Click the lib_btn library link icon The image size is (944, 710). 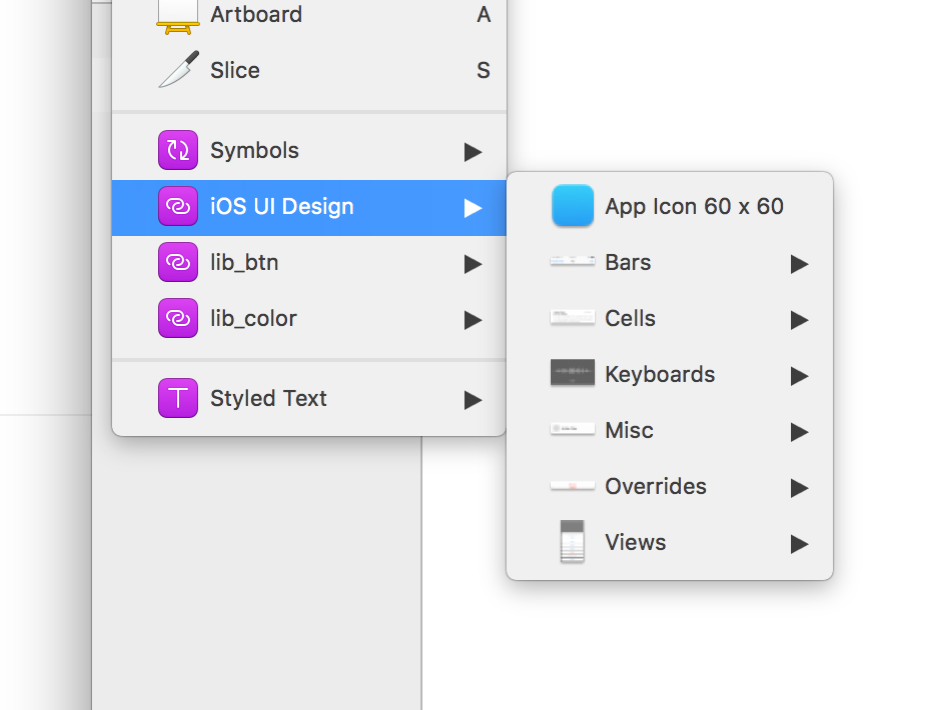(178, 263)
